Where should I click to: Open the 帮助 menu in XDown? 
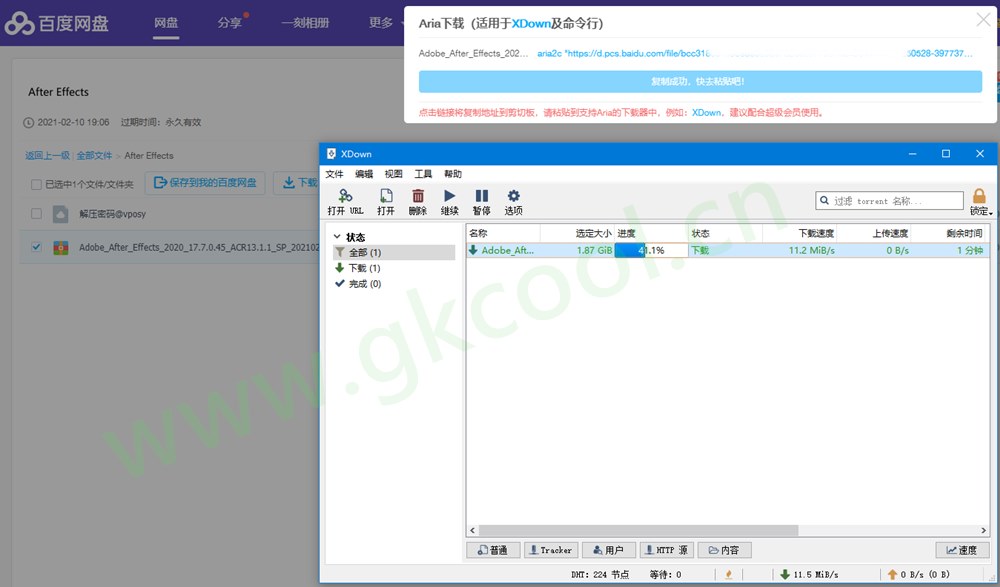(453, 174)
